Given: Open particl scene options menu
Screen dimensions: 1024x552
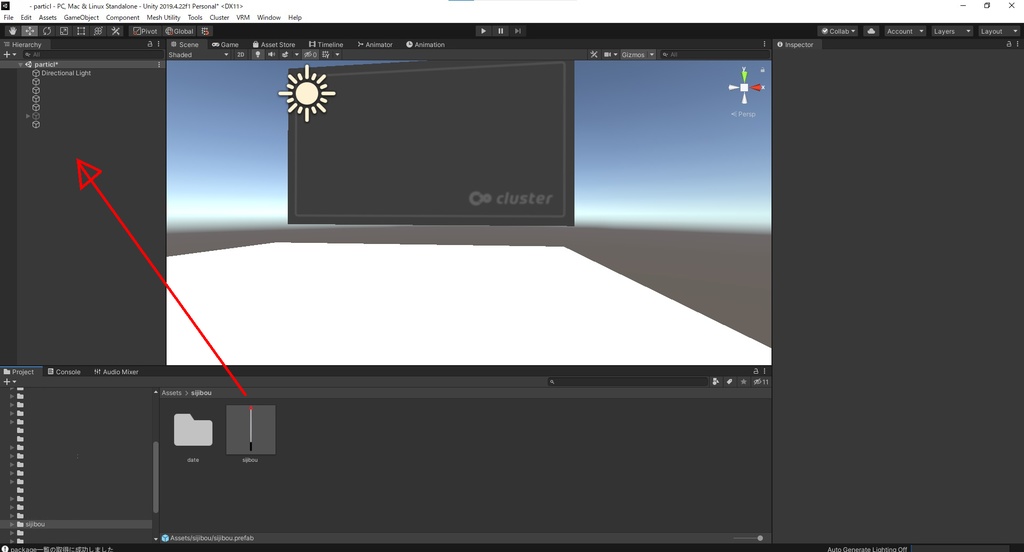Looking at the screenshot, I should point(159,65).
